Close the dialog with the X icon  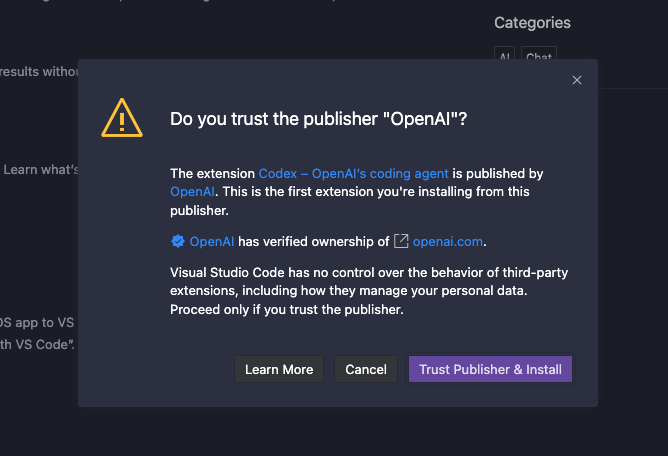pyautogui.click(x=577, y=80)
